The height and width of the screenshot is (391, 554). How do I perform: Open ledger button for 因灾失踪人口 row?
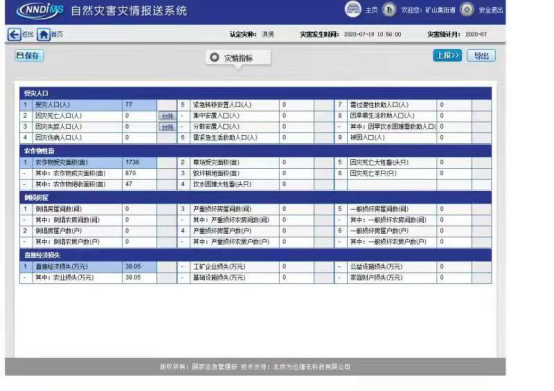[167, 127]
